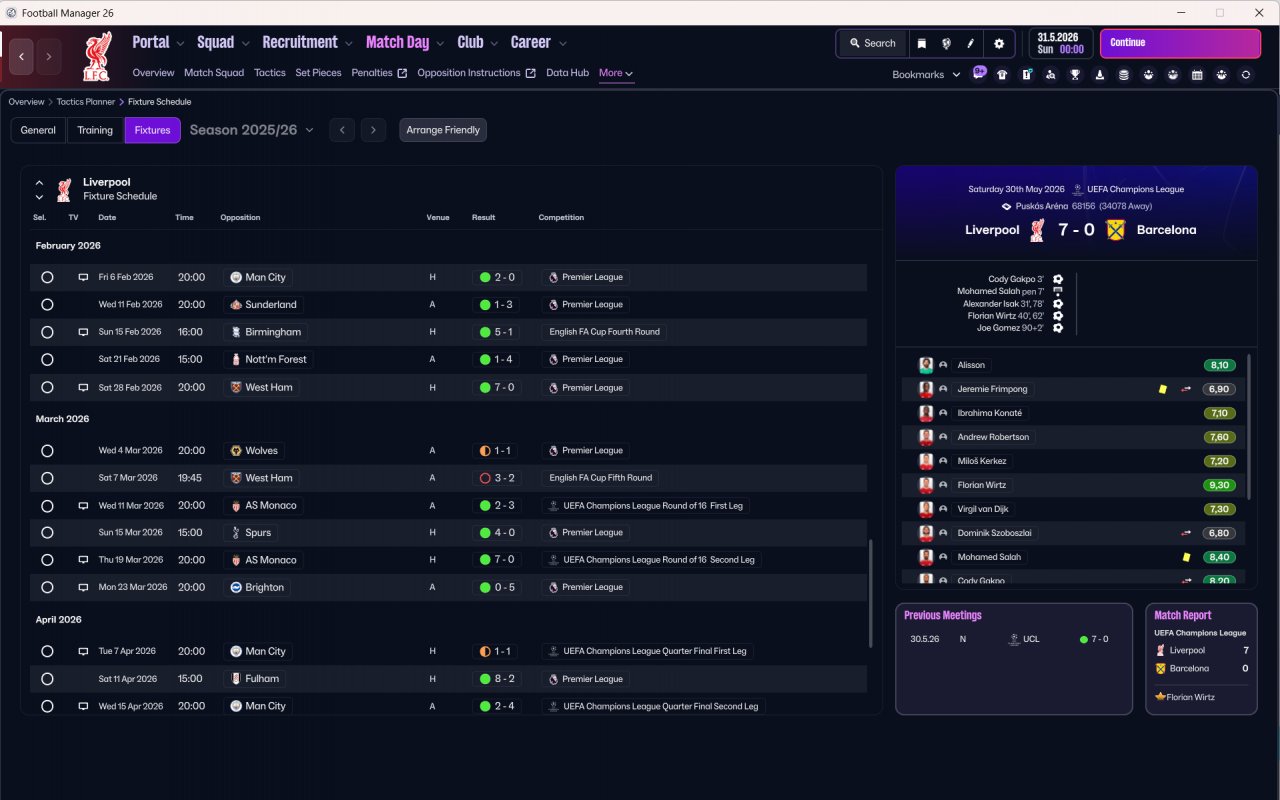
Task: Open the bookmark icon beside Search
Action: [921, 43]
